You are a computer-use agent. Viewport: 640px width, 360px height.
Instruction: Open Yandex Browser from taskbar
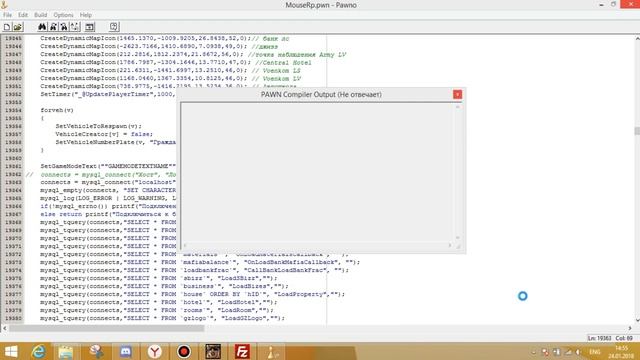pyautogui.click(x=155, y=351)
